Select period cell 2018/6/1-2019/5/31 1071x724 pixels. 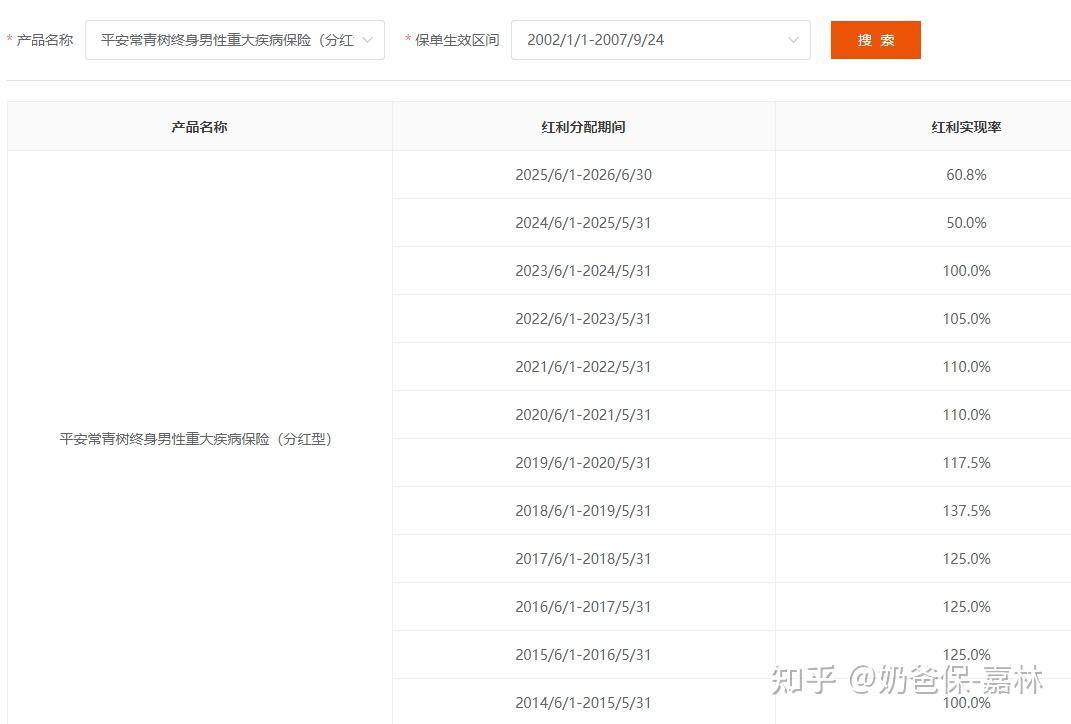pos(583,510)
